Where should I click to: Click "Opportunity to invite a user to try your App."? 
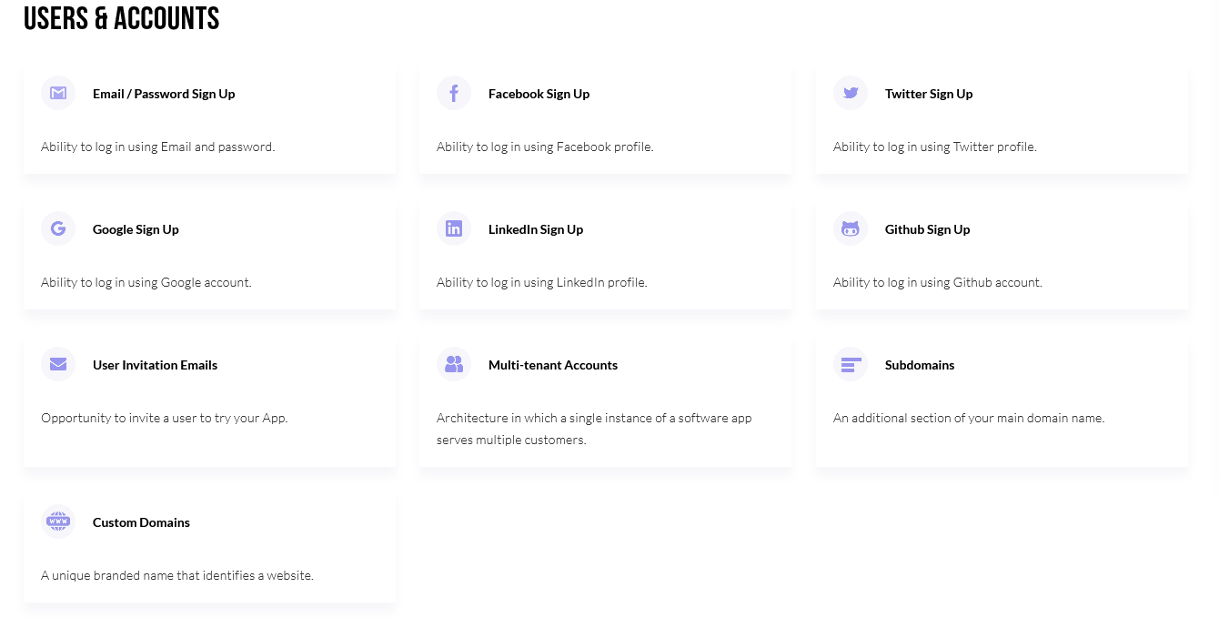pos(164,418)
